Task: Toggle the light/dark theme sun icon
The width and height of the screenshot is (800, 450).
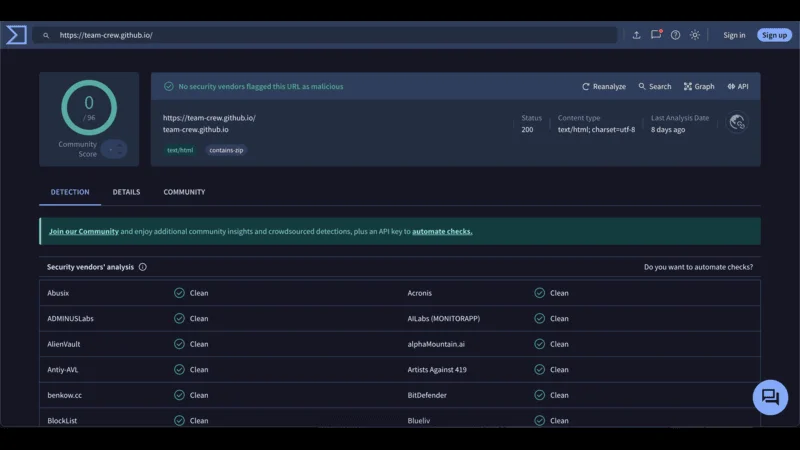Action: point(695,35)
